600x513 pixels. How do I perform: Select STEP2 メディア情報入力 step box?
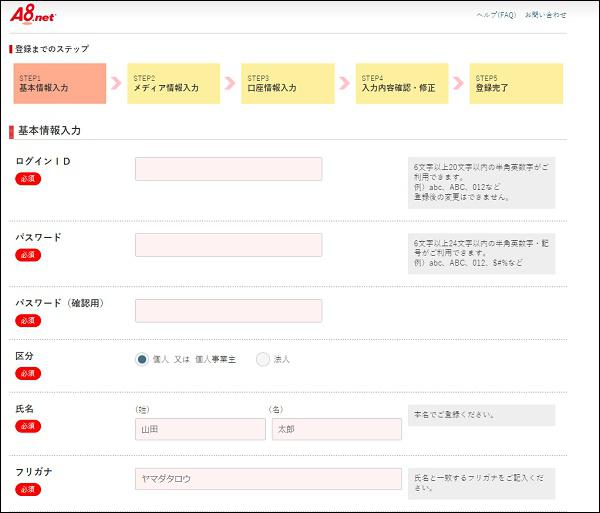point(174,83)
